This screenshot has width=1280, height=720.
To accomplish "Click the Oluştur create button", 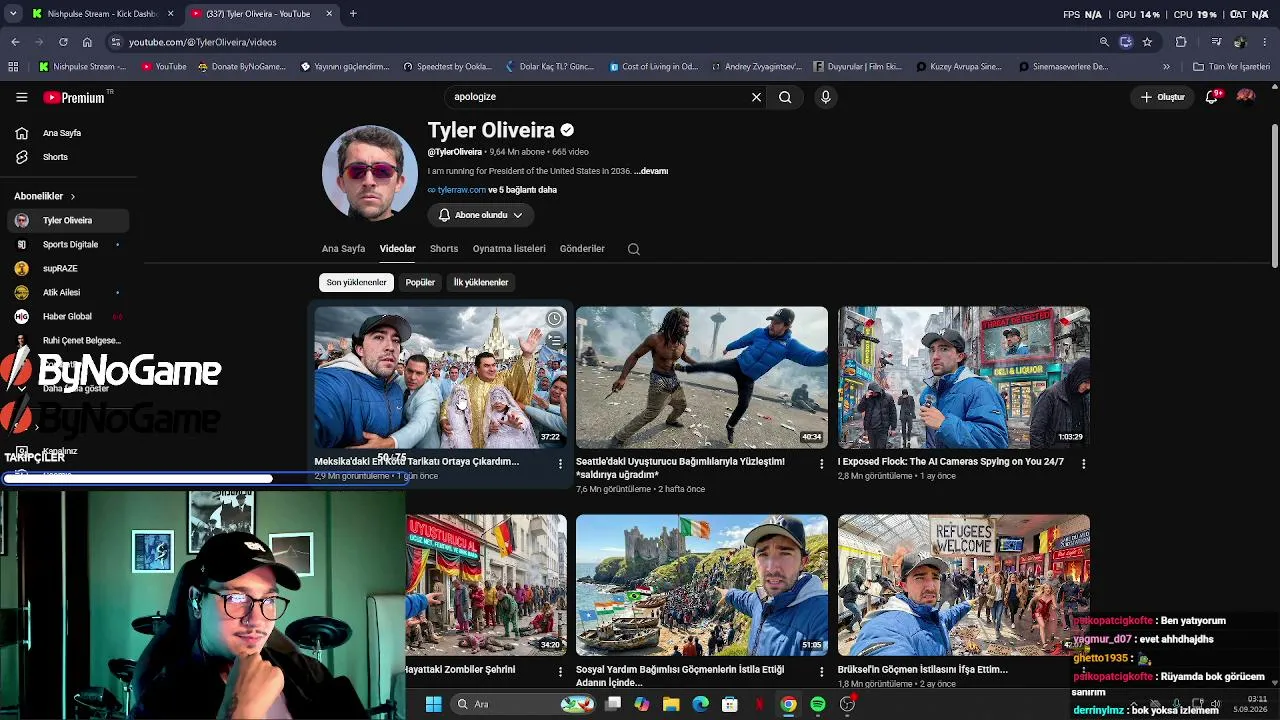I will 1162,97.
